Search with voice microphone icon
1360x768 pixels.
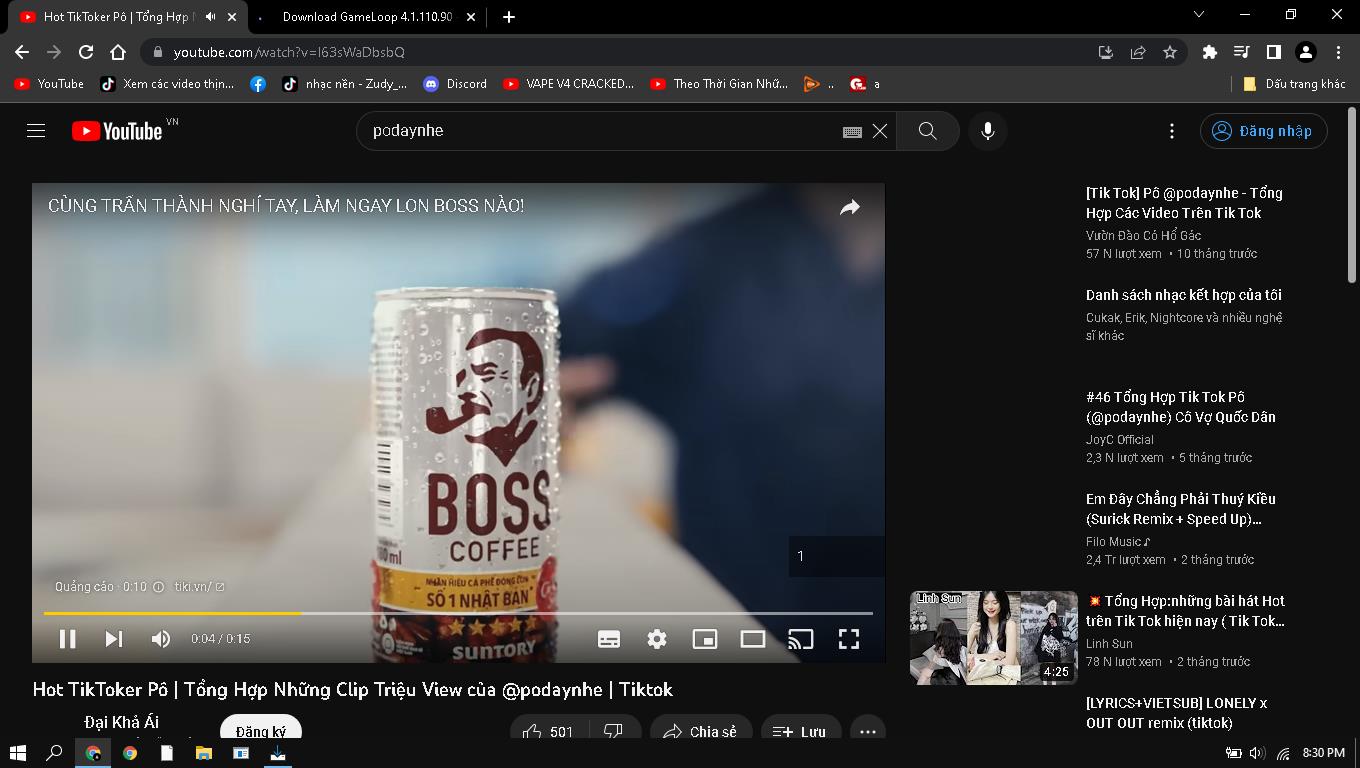pyautogui.click(x=987, y=131)
